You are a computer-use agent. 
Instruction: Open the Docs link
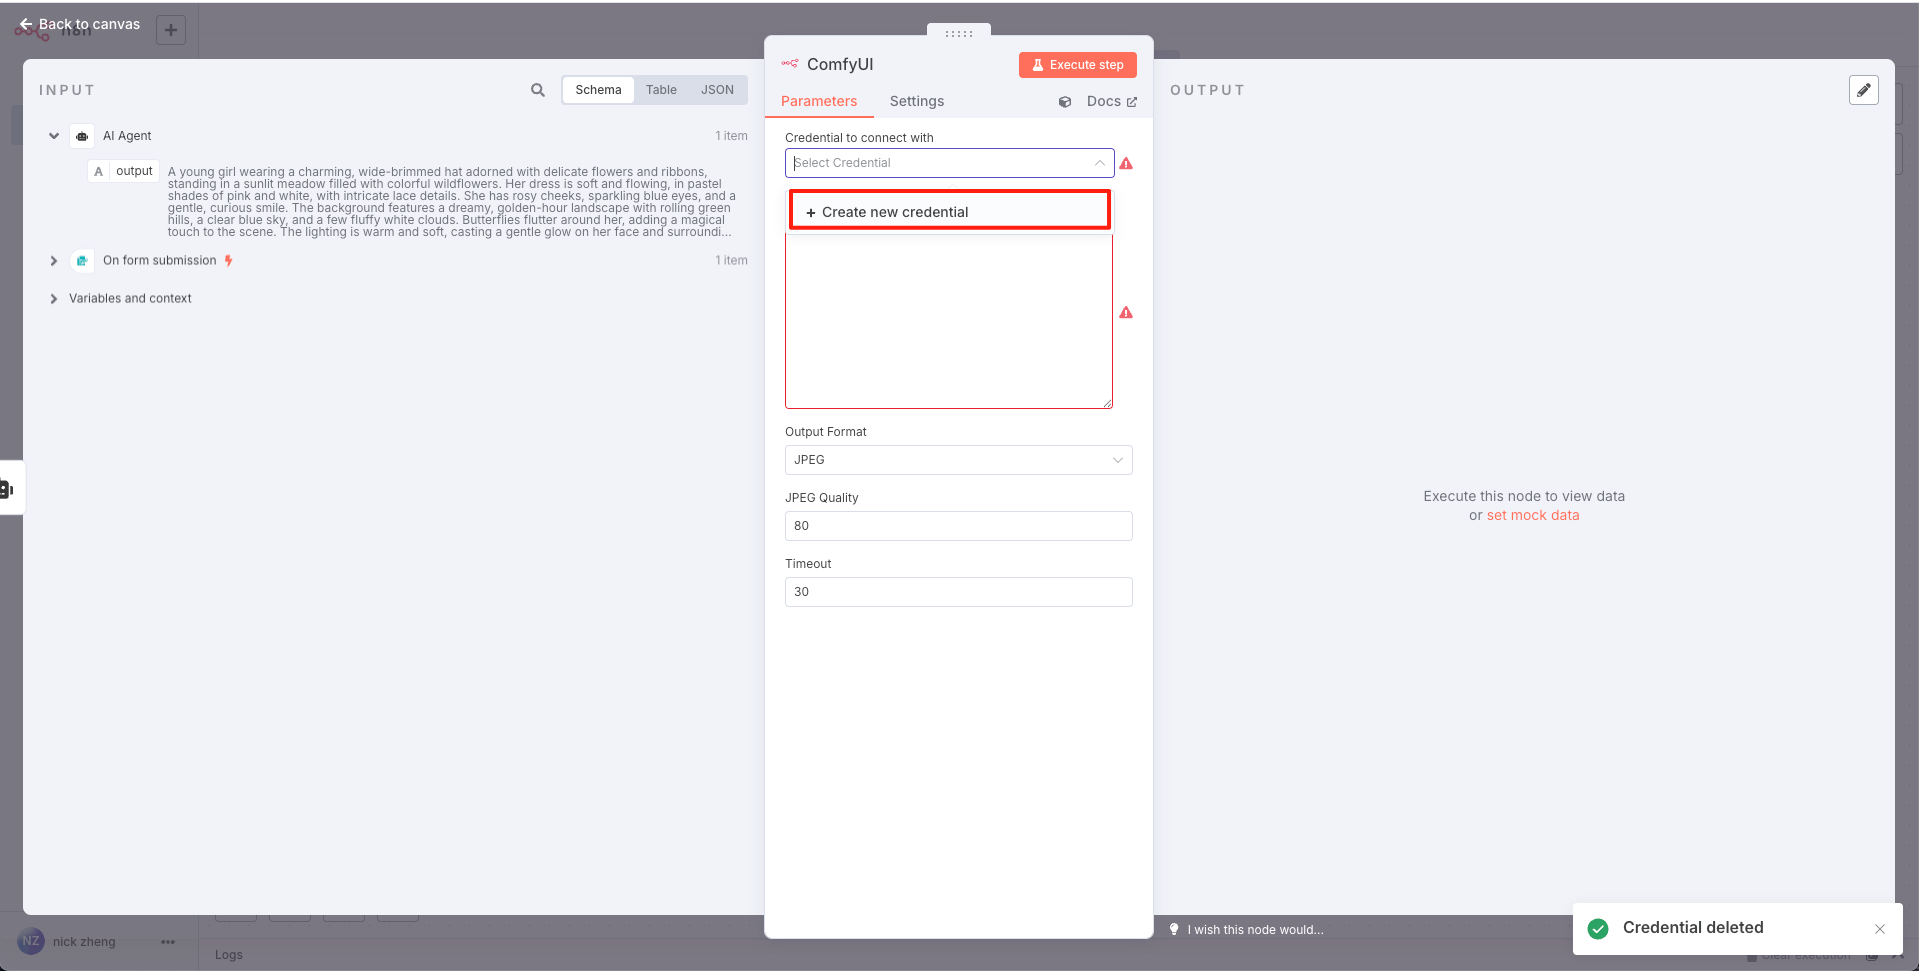point(1112,101)
